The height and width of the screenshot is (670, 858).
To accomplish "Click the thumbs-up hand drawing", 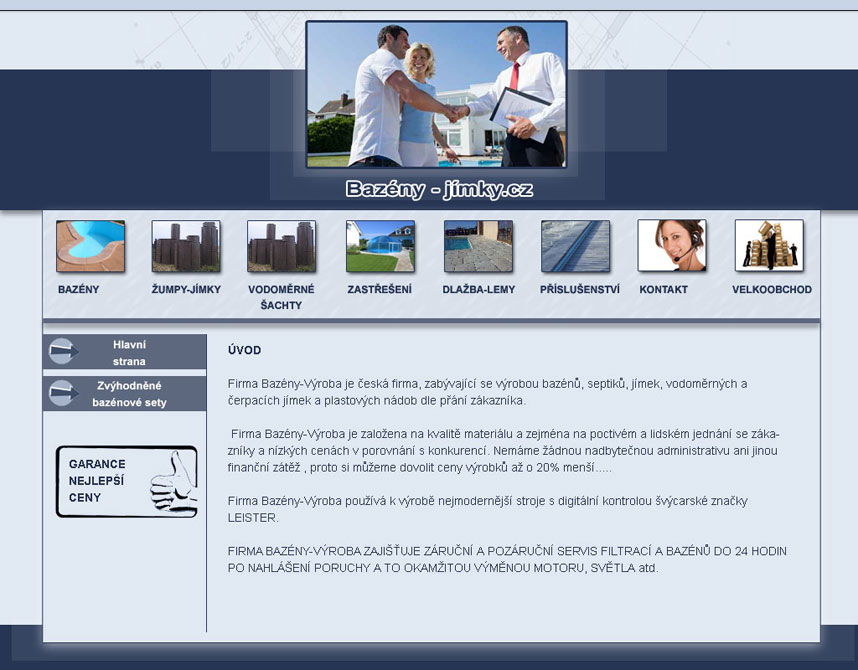I will point(173,483).
